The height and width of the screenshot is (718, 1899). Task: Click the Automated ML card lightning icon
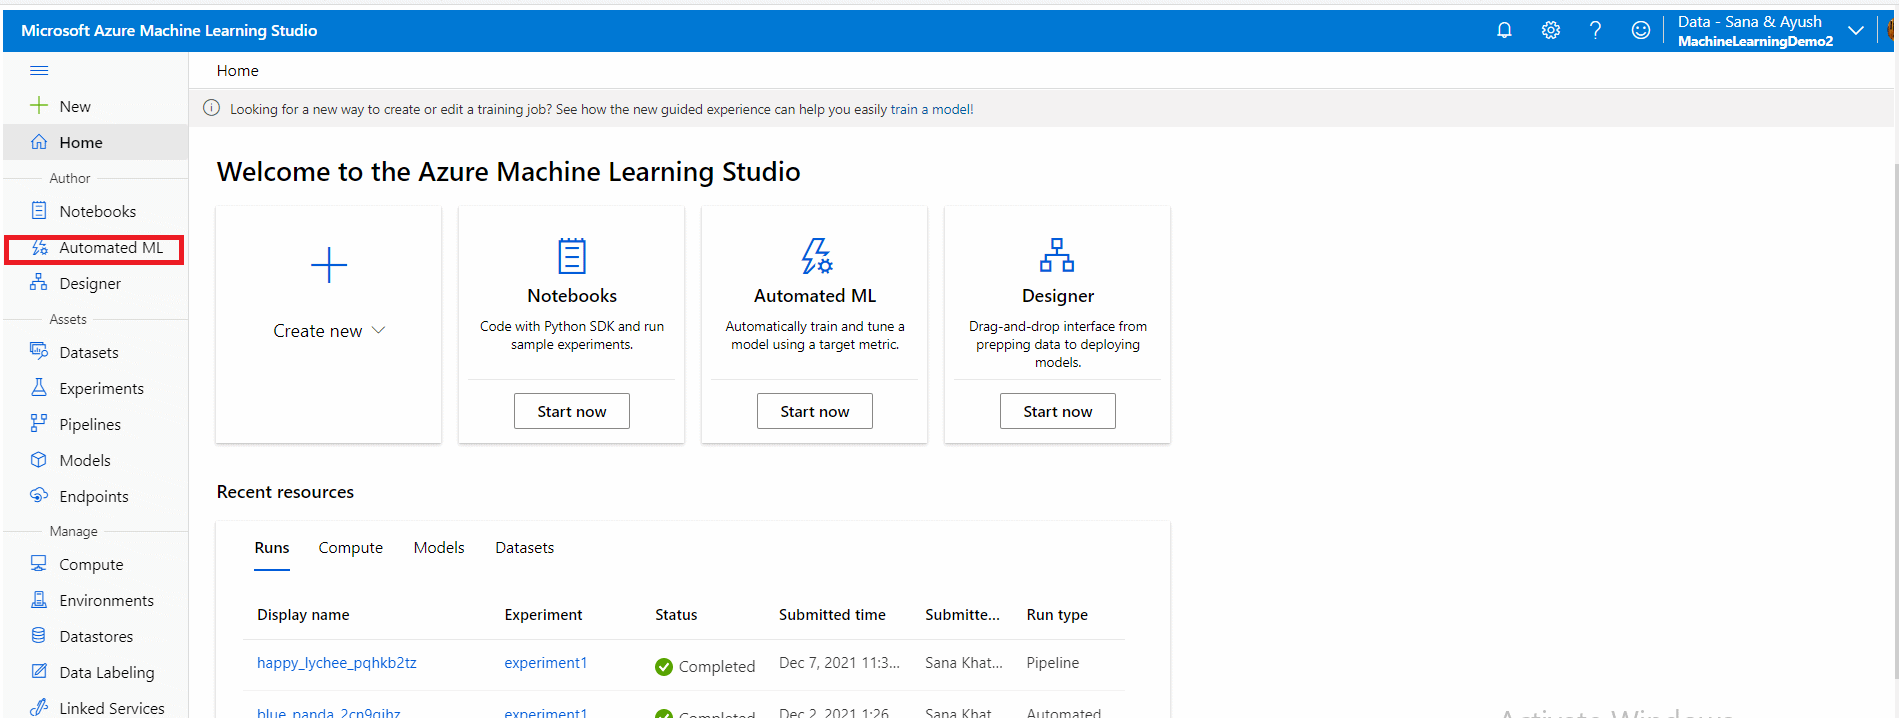816,256
